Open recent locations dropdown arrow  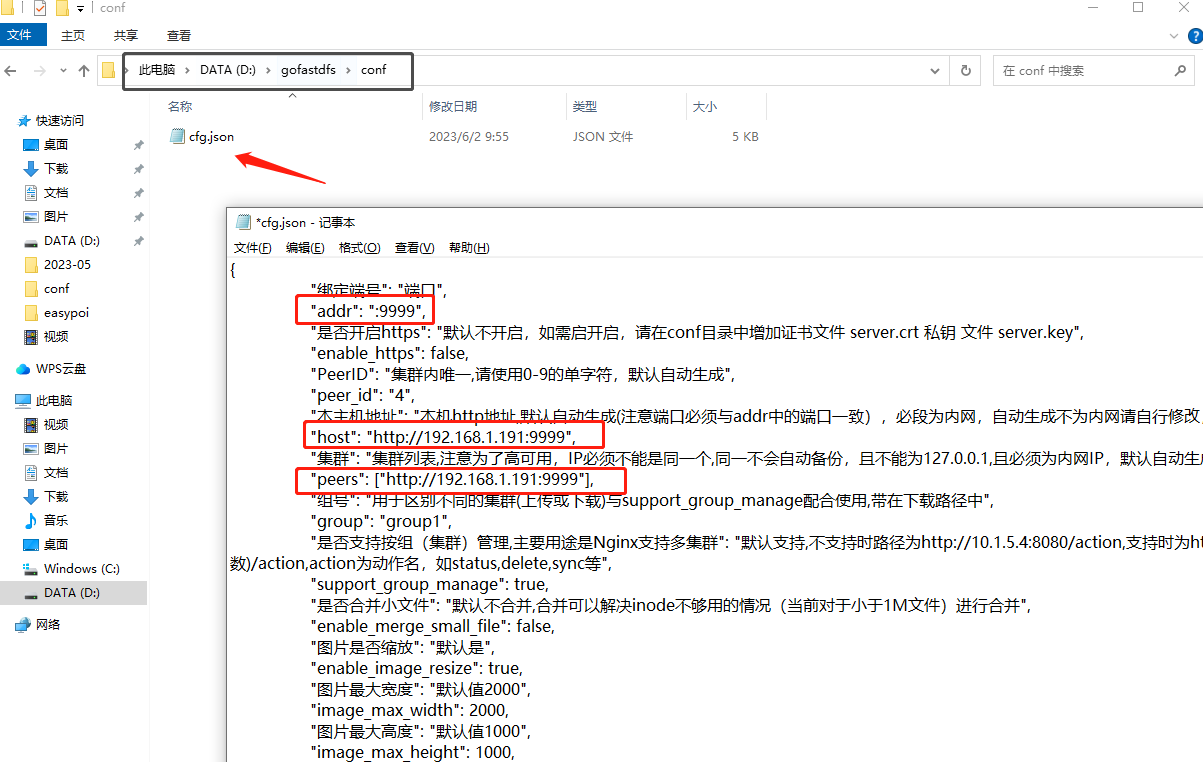(64, 71)
